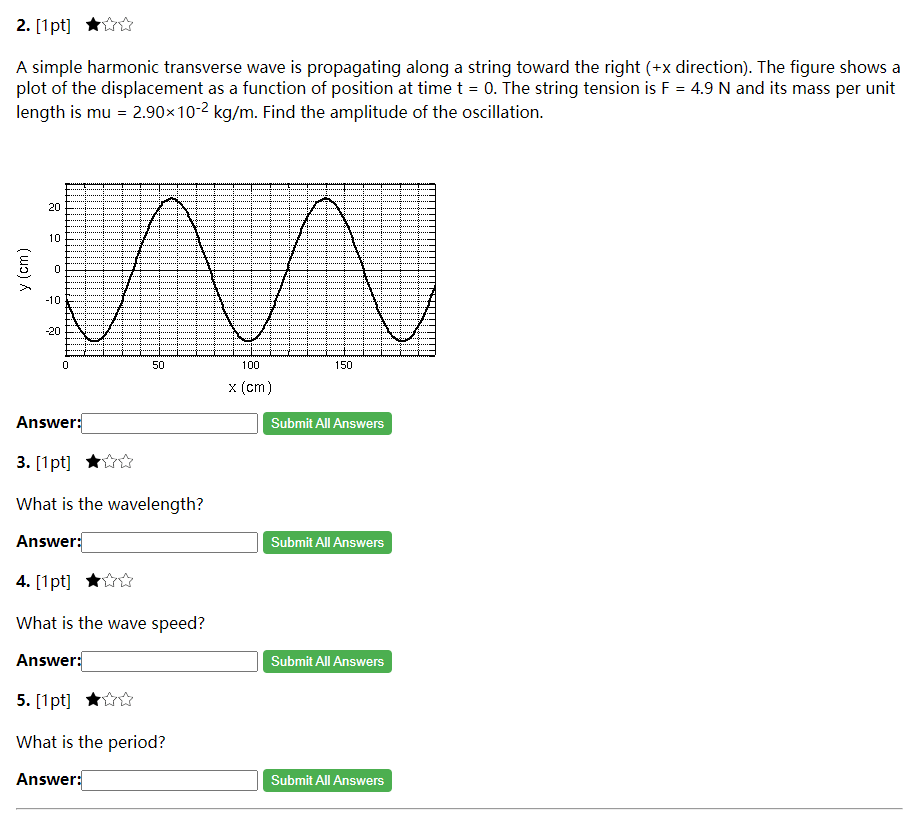Click the filled star next to question 5
910x819 pixels.
pyautogui.click(x=93, y=700)
